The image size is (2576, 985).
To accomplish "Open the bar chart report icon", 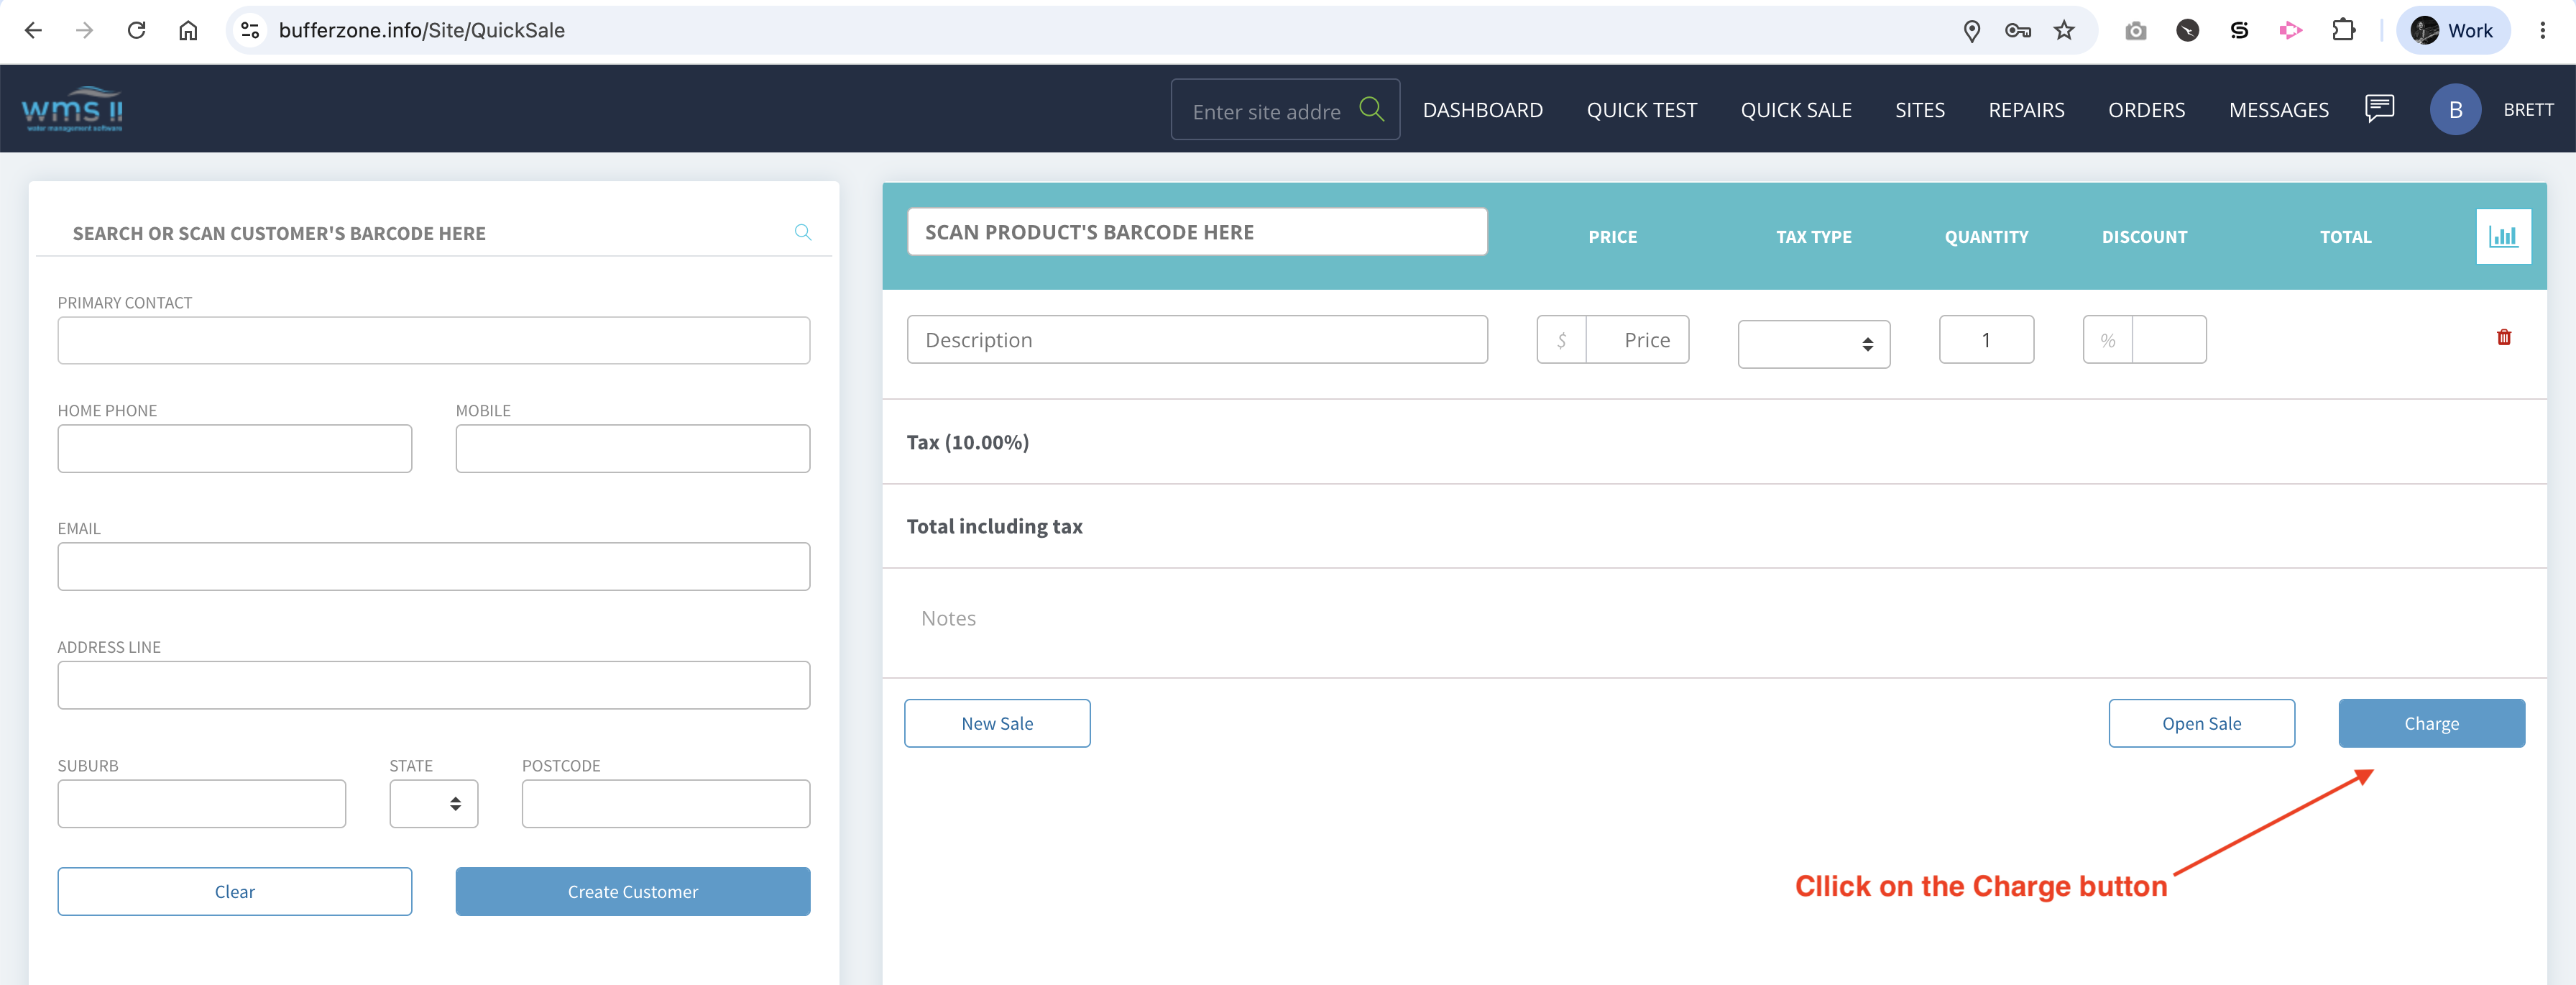I will point(2503,236).
